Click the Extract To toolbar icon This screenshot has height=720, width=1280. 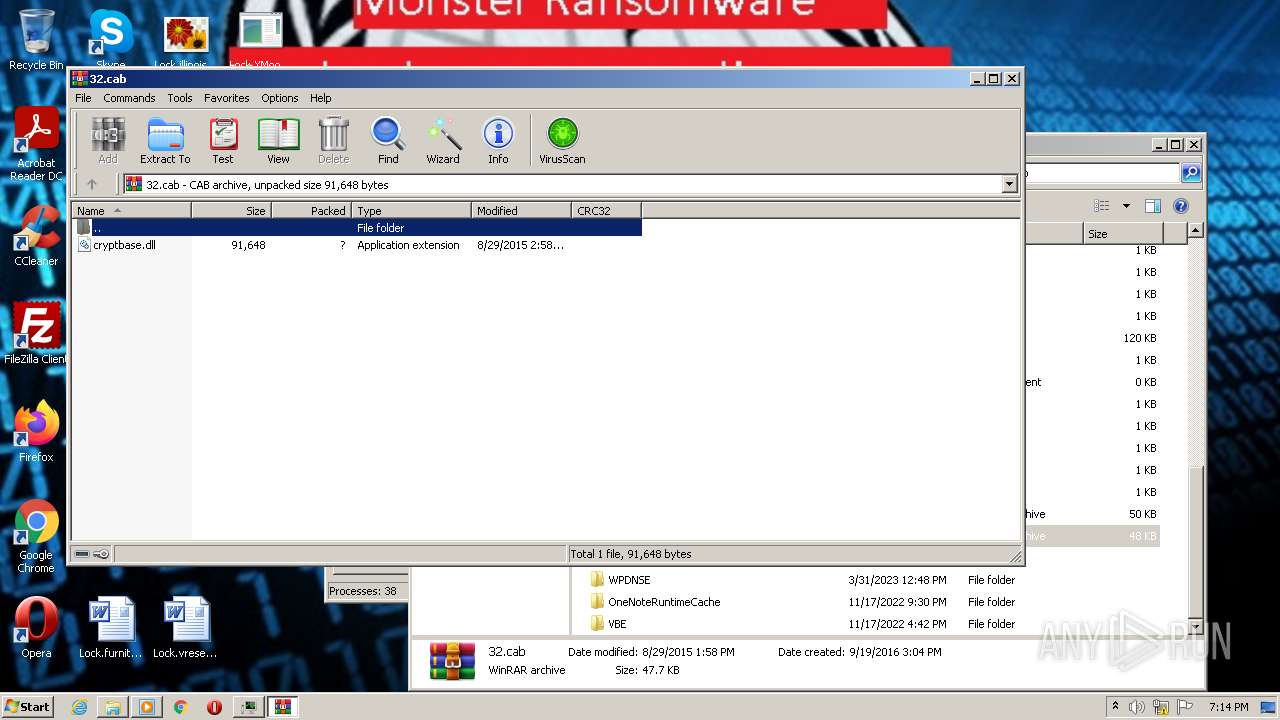[x=165, y=140]
